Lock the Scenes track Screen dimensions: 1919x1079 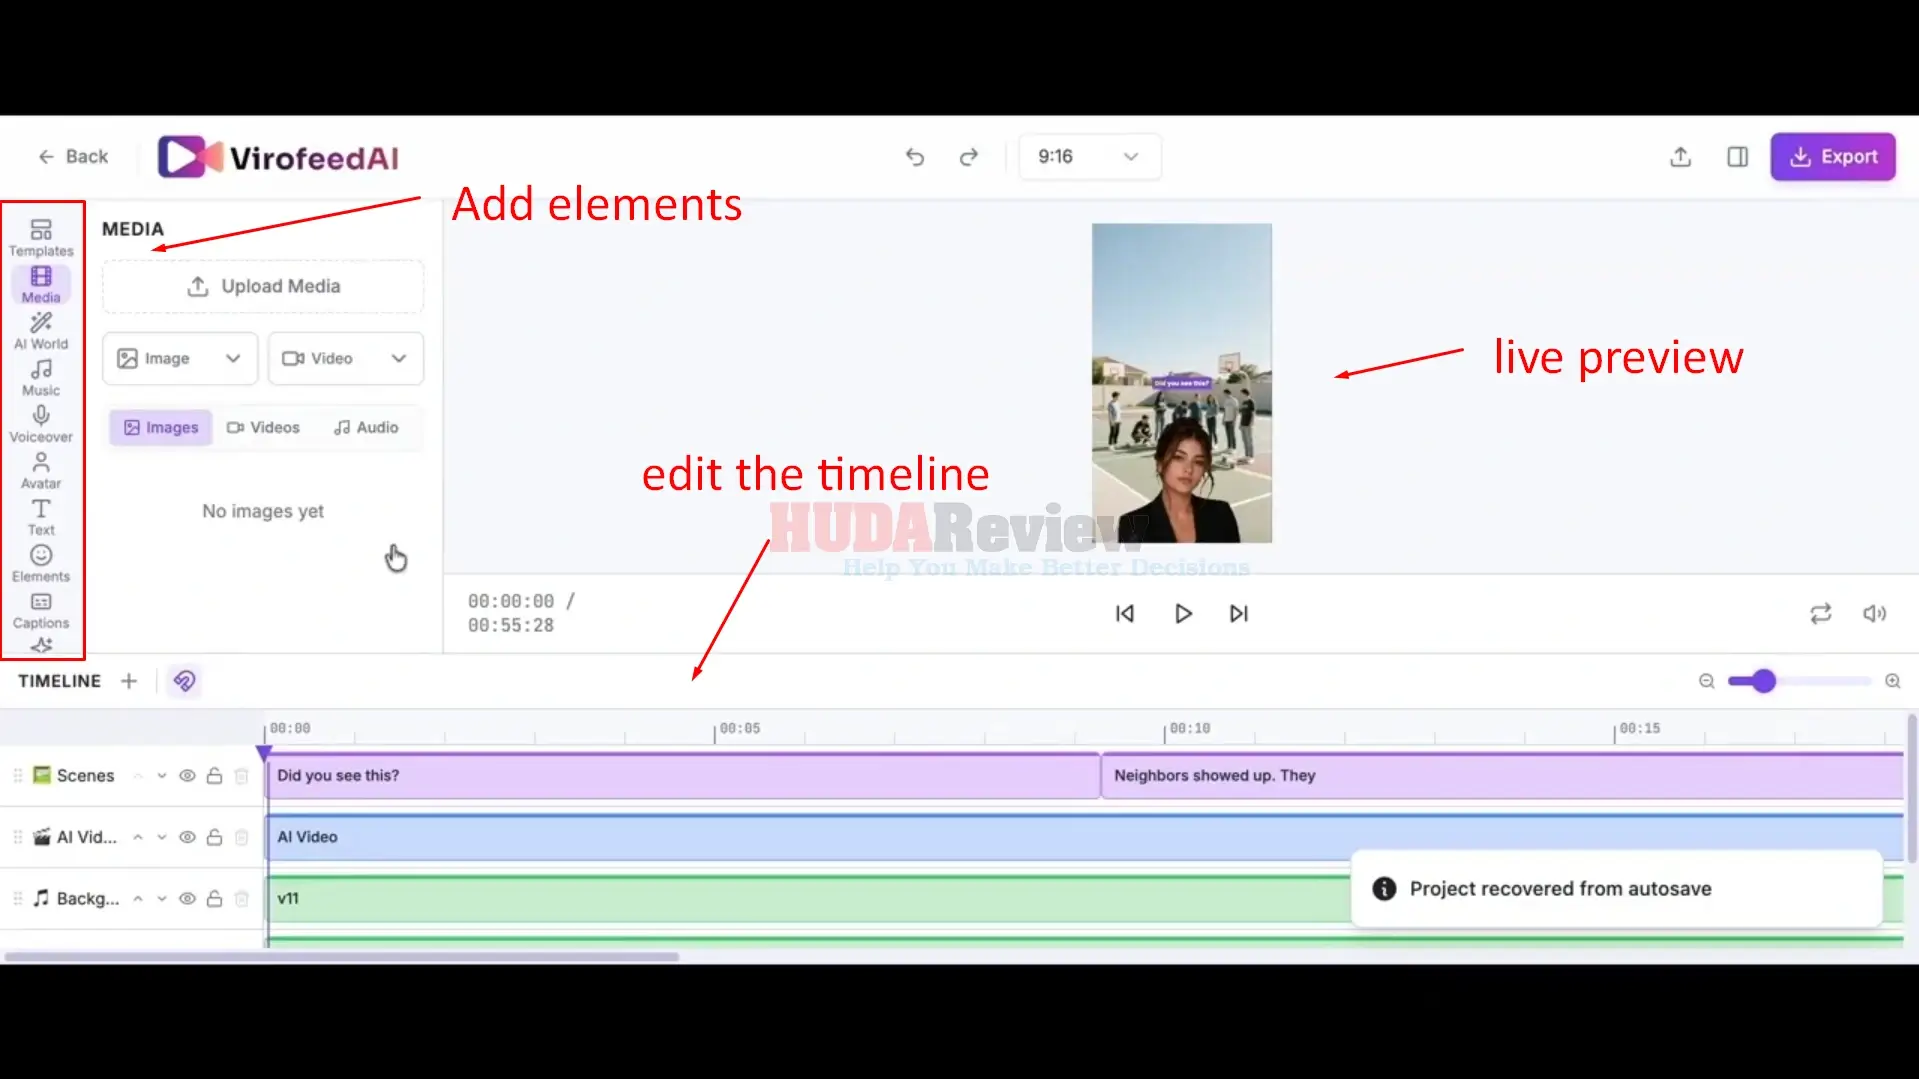tap(214, 776)
